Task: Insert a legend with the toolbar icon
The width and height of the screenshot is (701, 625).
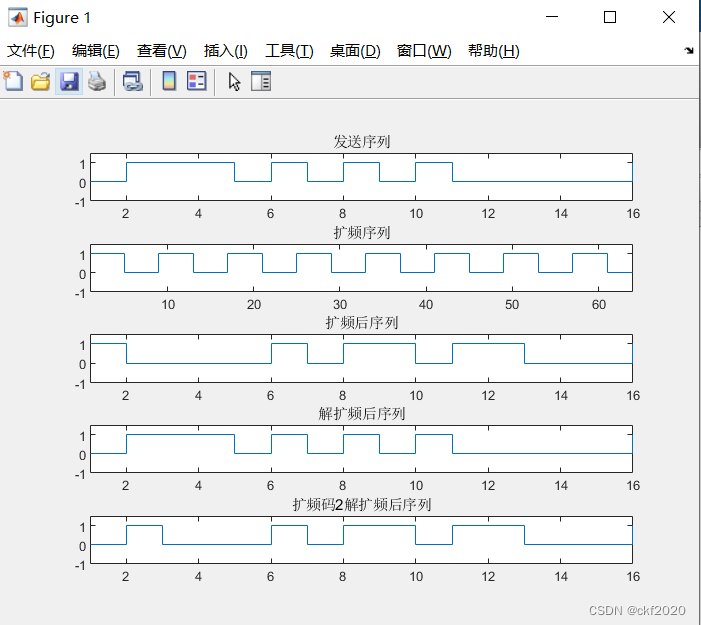Action: coord(197,81)
